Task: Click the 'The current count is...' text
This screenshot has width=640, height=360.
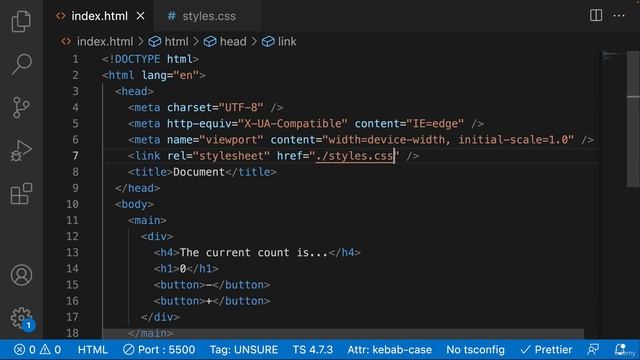Action: click(x=254, y=253)
